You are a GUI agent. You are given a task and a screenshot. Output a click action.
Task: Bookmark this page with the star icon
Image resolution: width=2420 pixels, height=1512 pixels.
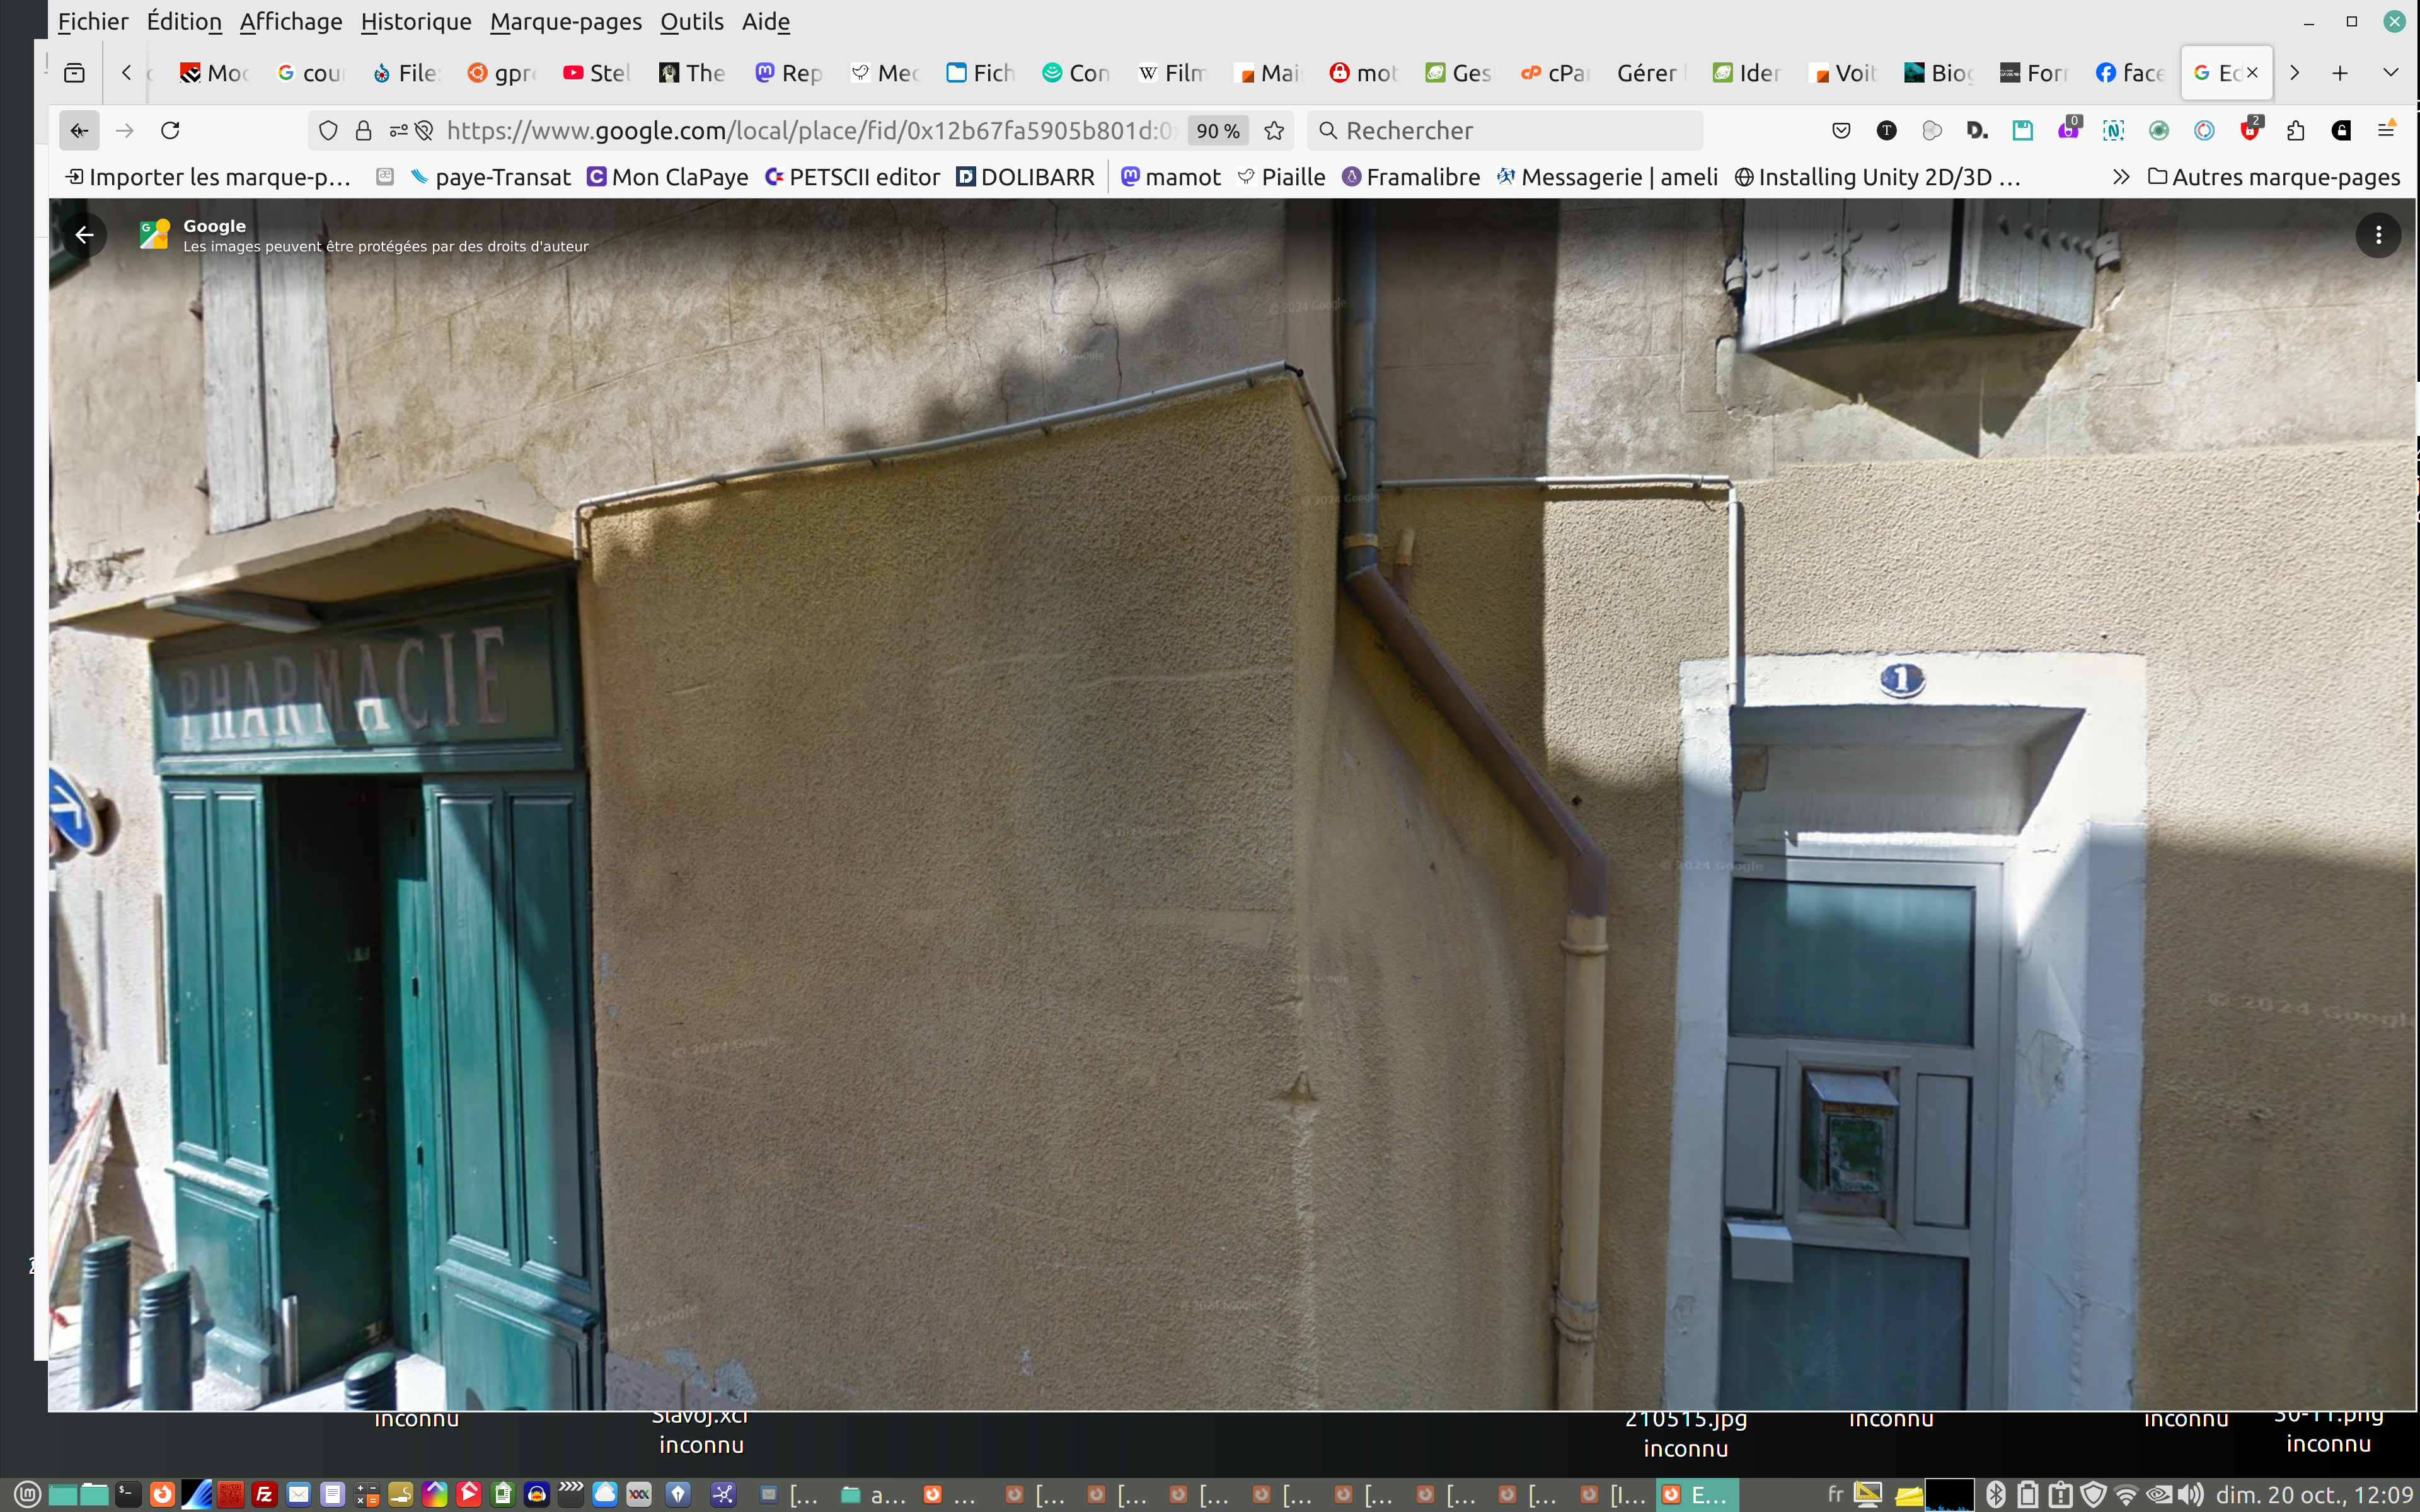pyautogui.click(x=1274, y=131)
